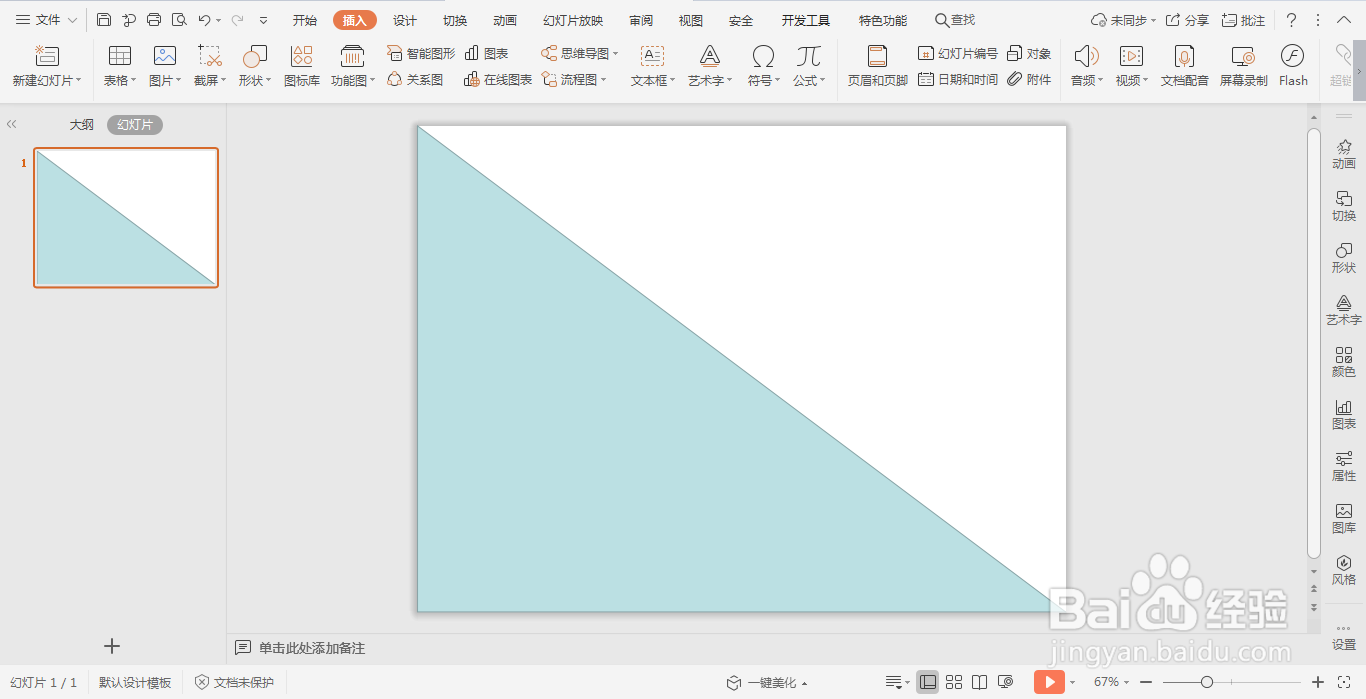
Task: Insert 艺术字 word art from ribbon
Action: click(x=710, y=66)
